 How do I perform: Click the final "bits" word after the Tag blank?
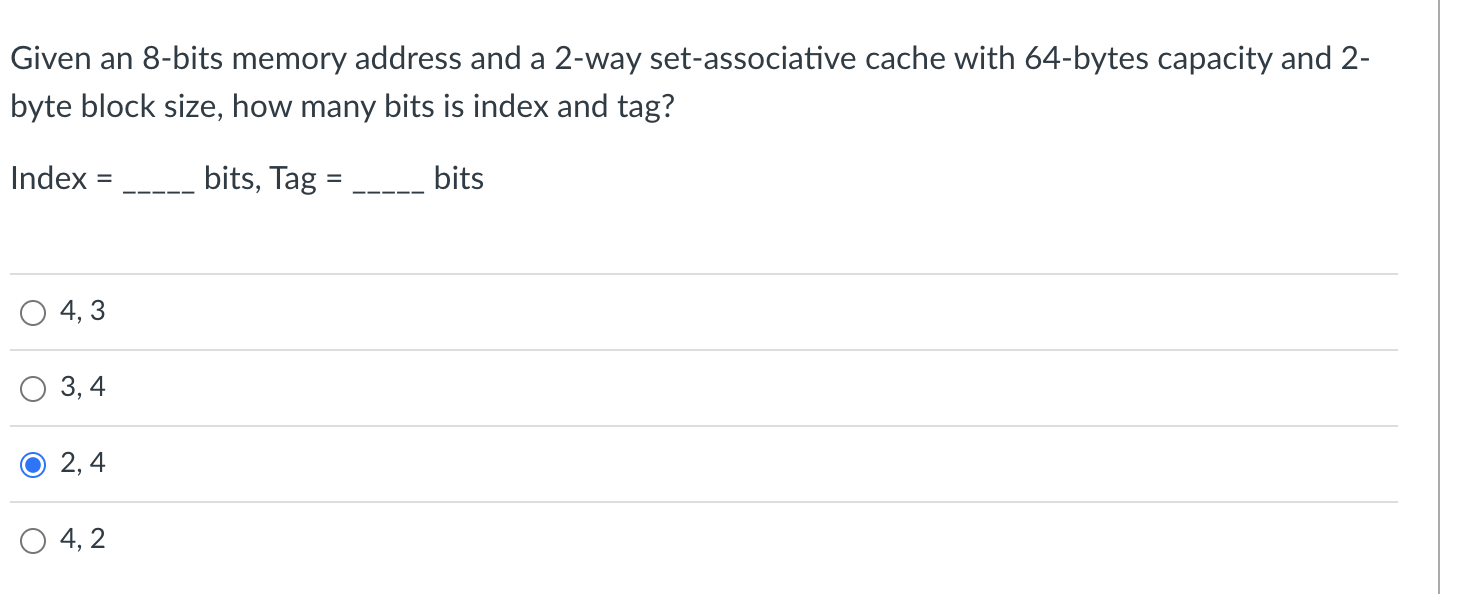click(459, 179)
